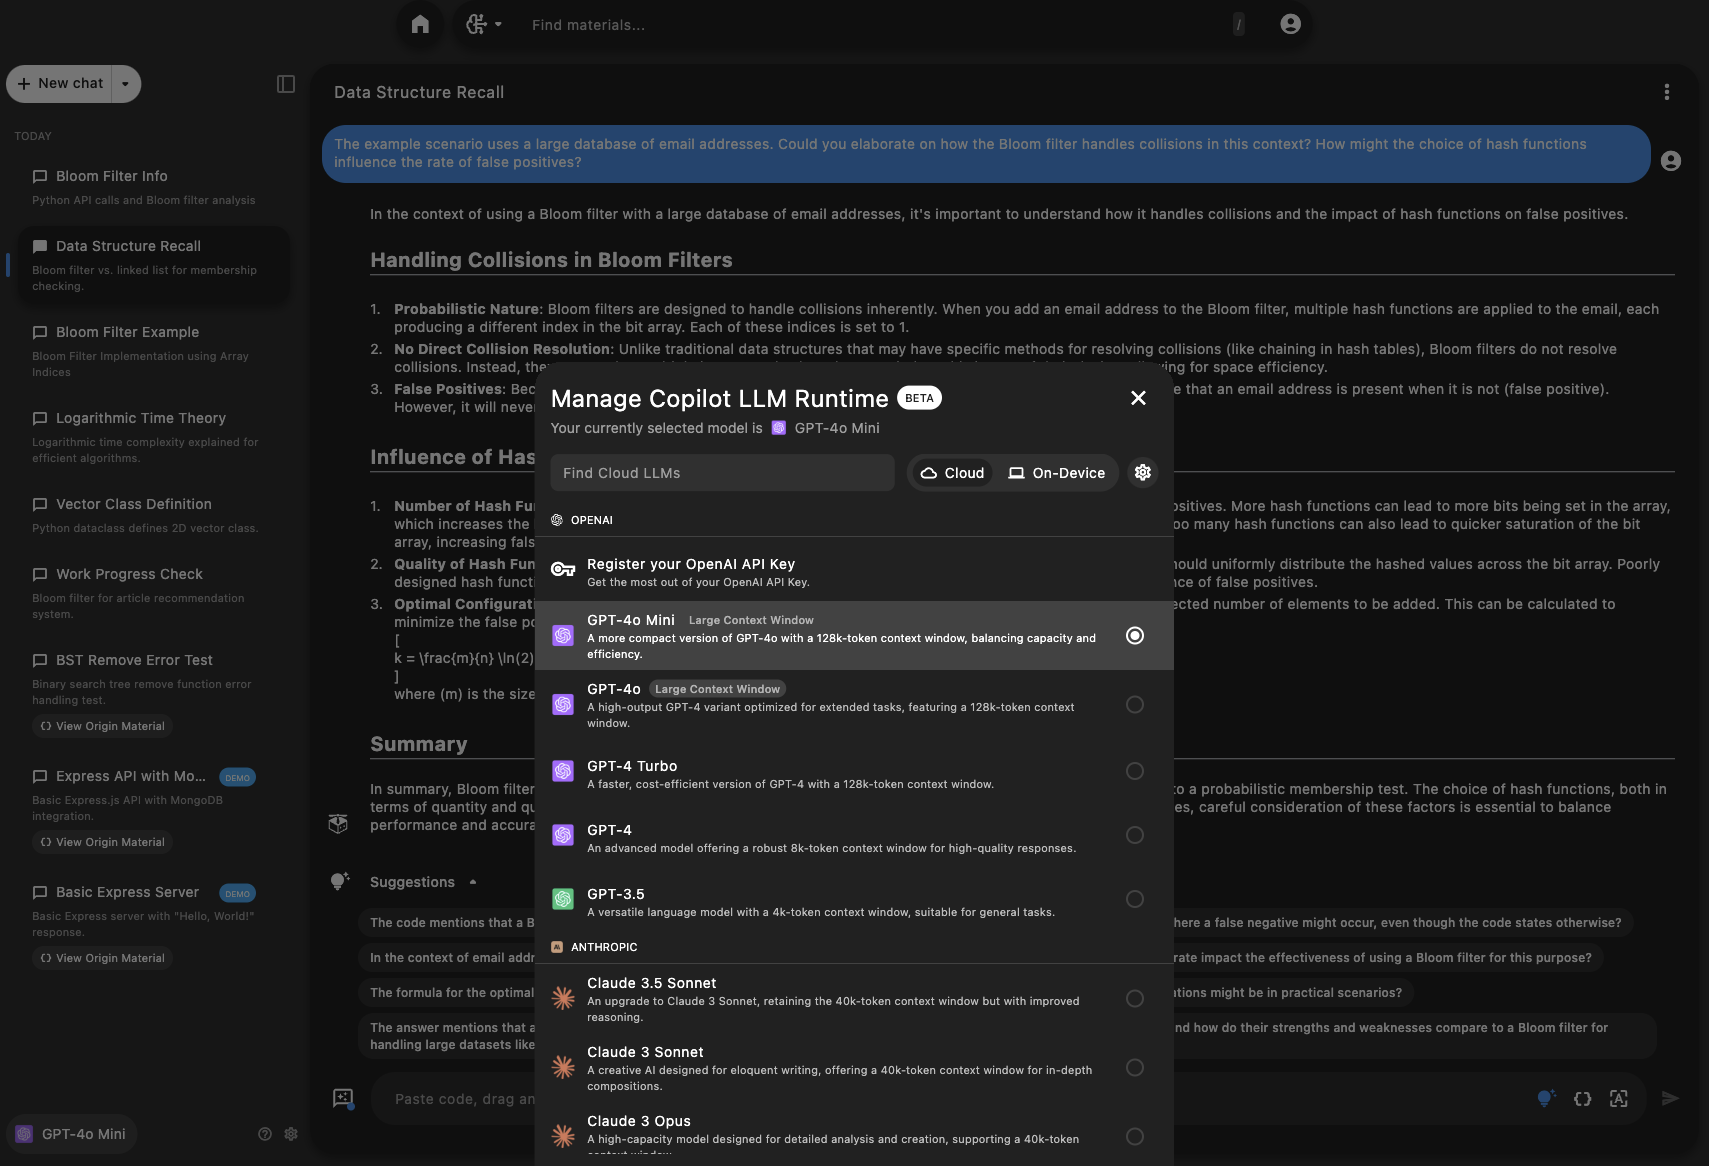Switch to the Cloud tab

(x=952, y=473)
